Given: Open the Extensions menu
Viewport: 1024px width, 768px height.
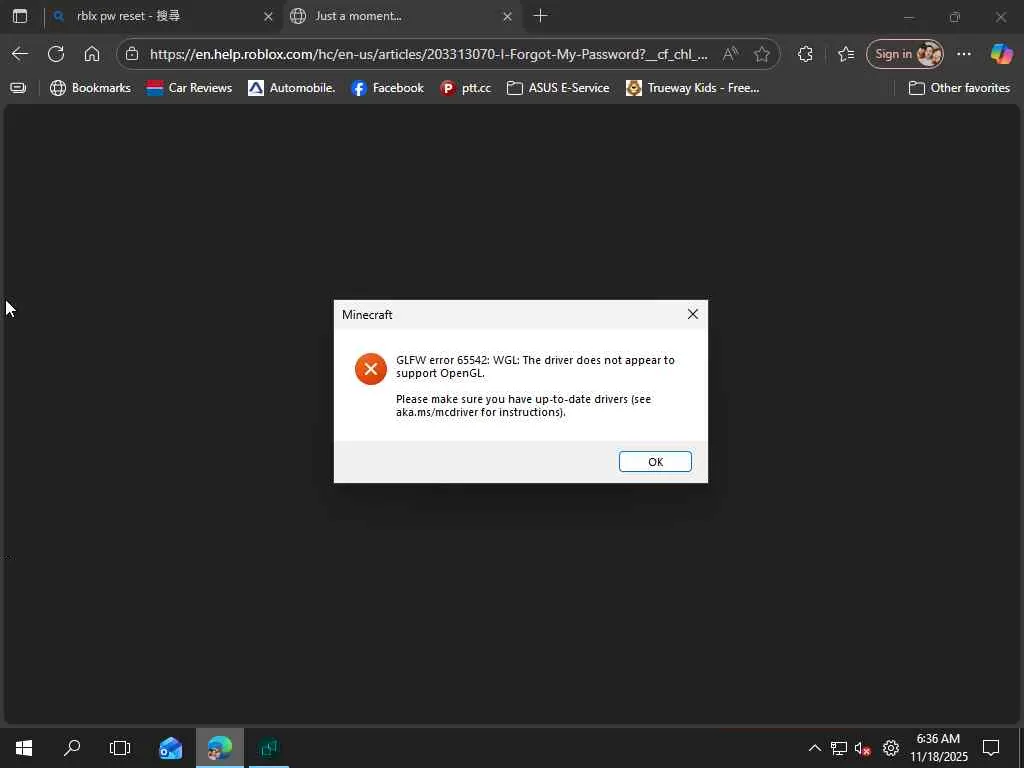Looking at the screenshot, I should click(x=805, y=54).
